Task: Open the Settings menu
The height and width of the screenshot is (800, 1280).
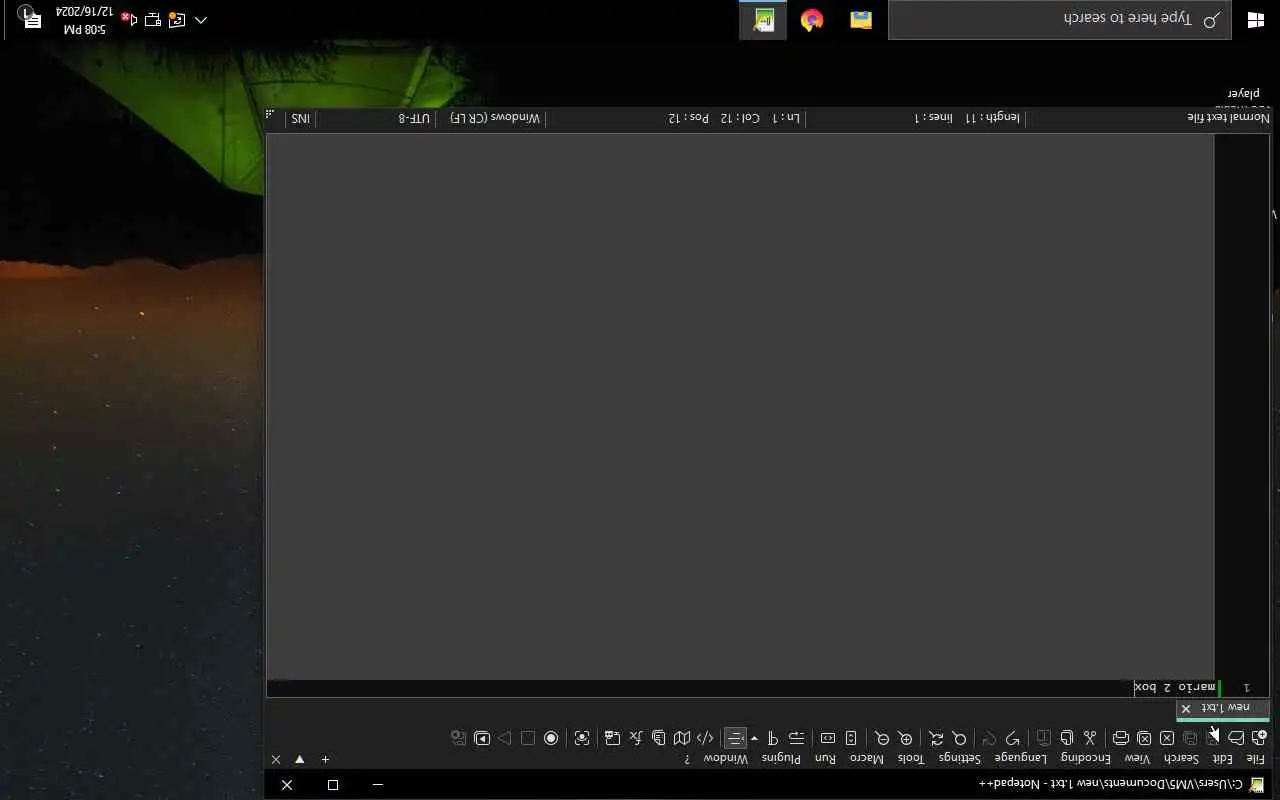Action: (960, 758)
